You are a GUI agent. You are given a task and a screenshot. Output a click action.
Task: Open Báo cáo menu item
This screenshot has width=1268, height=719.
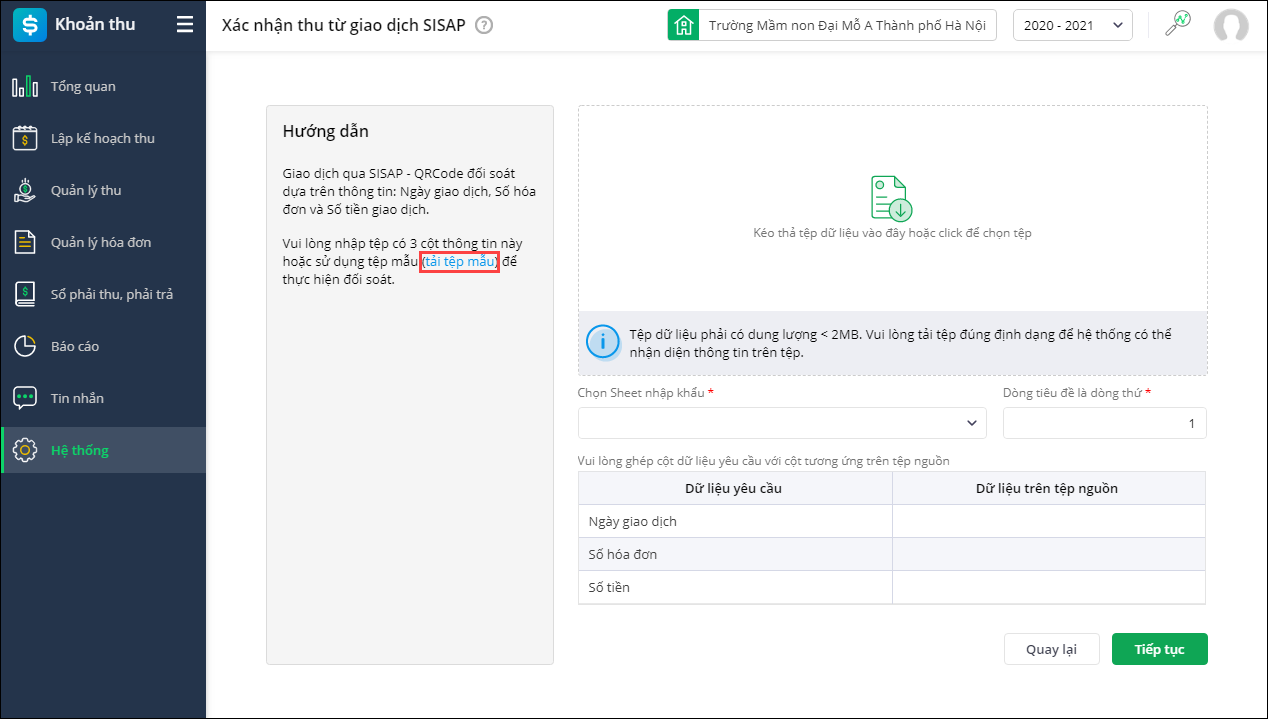(104, 346)
